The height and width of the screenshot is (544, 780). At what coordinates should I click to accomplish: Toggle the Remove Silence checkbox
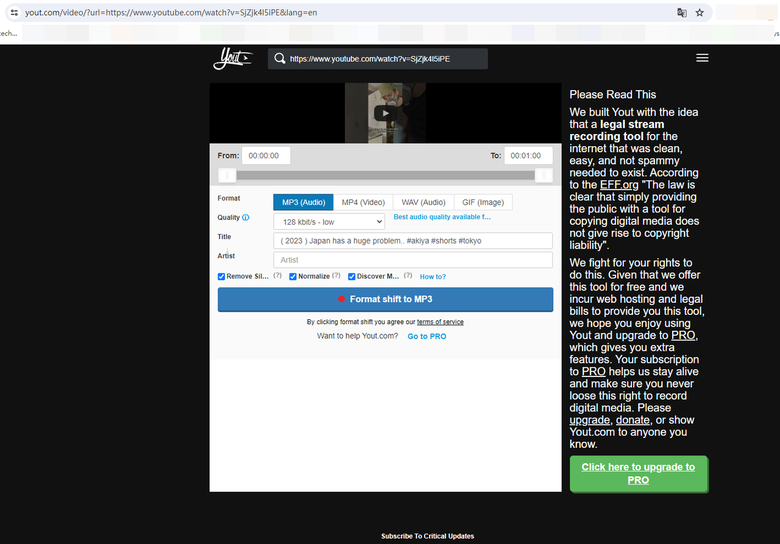pyautogui.click(x=221, y=276)
